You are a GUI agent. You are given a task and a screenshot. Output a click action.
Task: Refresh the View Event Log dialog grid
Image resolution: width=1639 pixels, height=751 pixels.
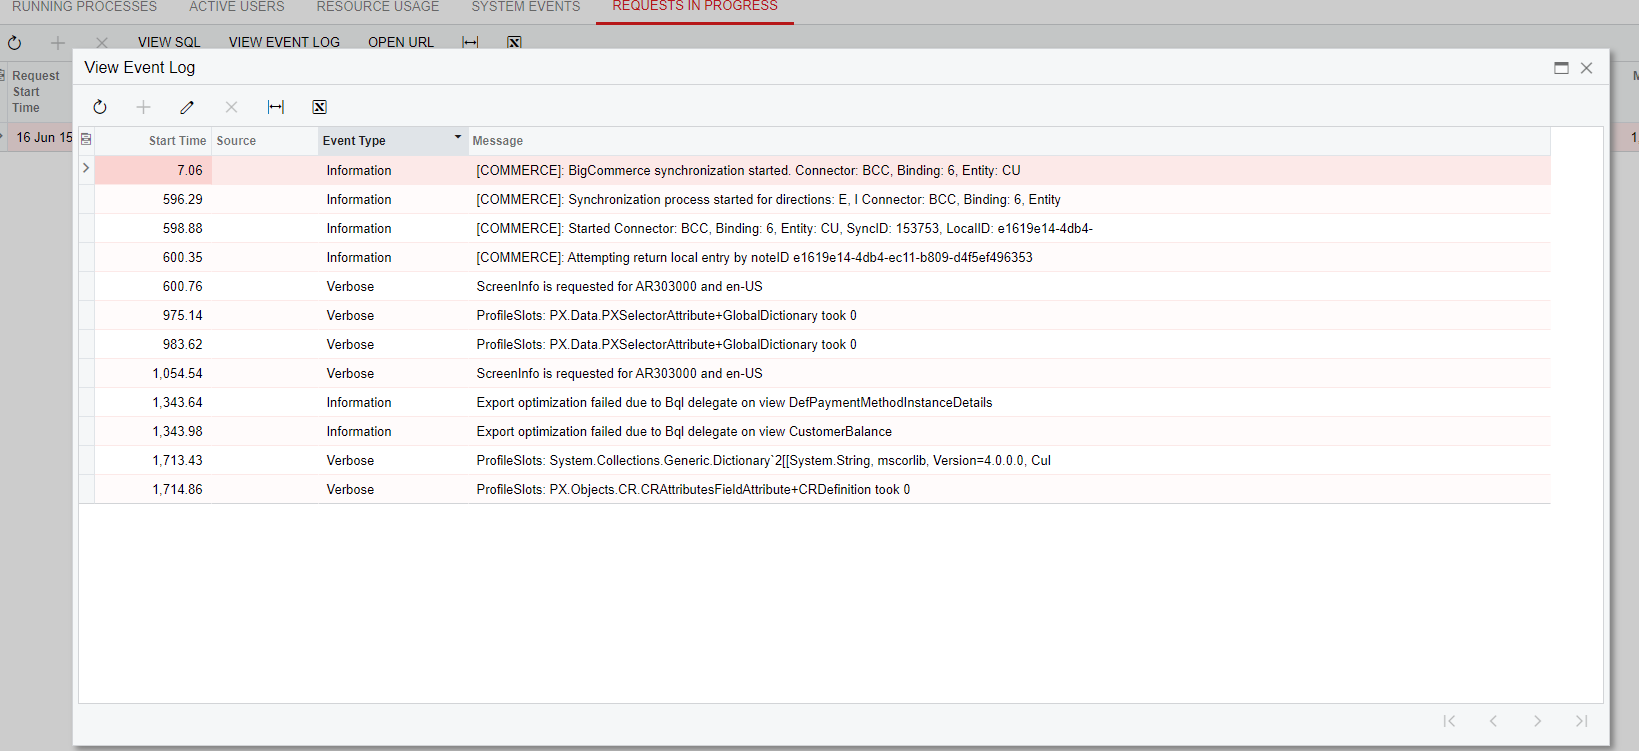click(x=100, y=107)
